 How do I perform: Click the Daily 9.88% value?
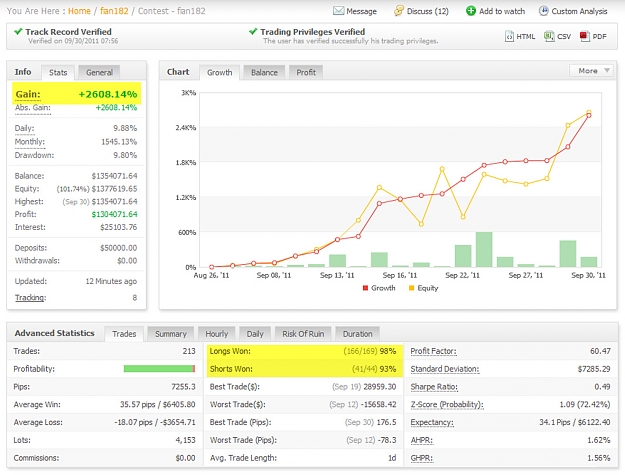pyautogui.click(x=125, y=128)
